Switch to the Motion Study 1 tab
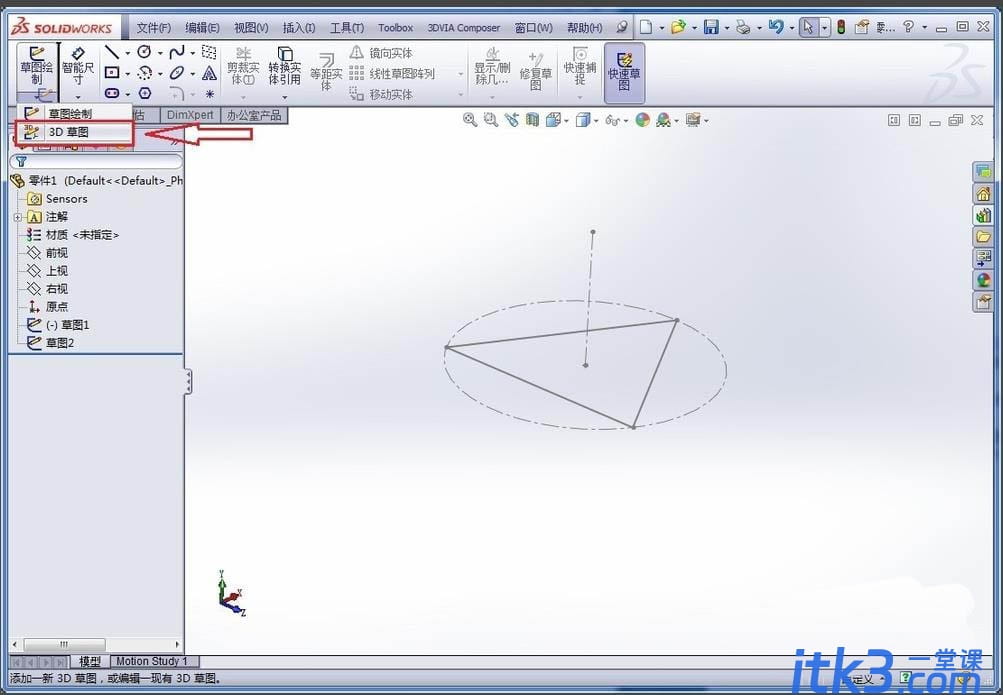The width and height of the screenshot is (1003, 695). click(x=154, y=661)
